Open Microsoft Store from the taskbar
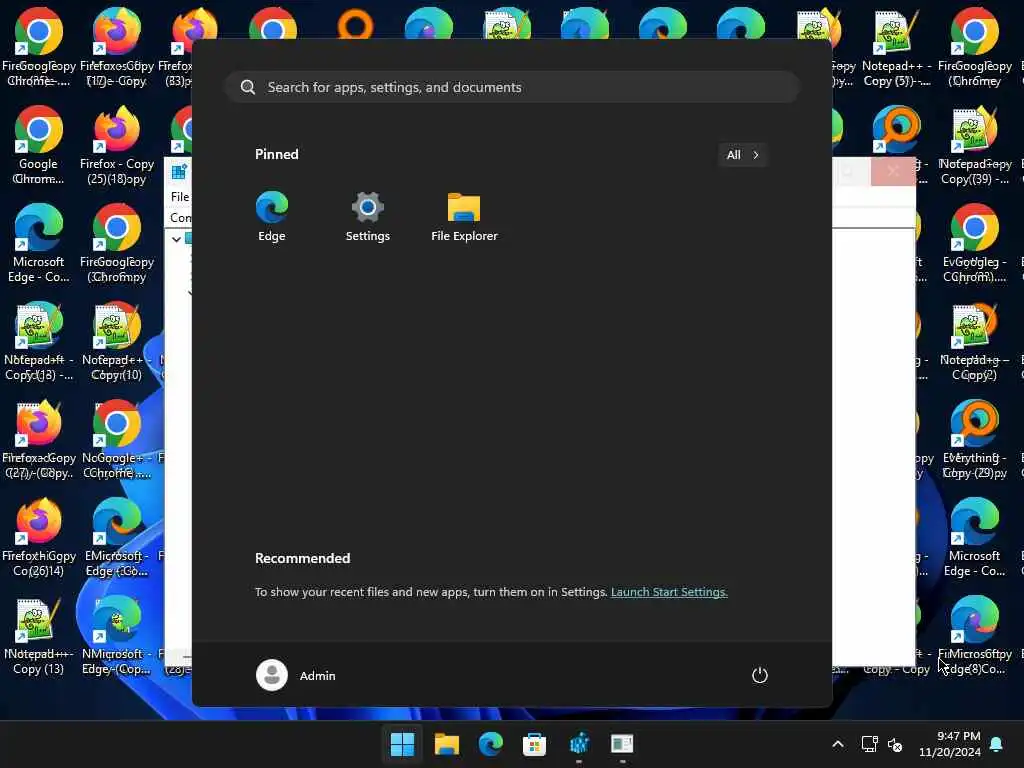Screen dimensions: 1024x768 534,744
